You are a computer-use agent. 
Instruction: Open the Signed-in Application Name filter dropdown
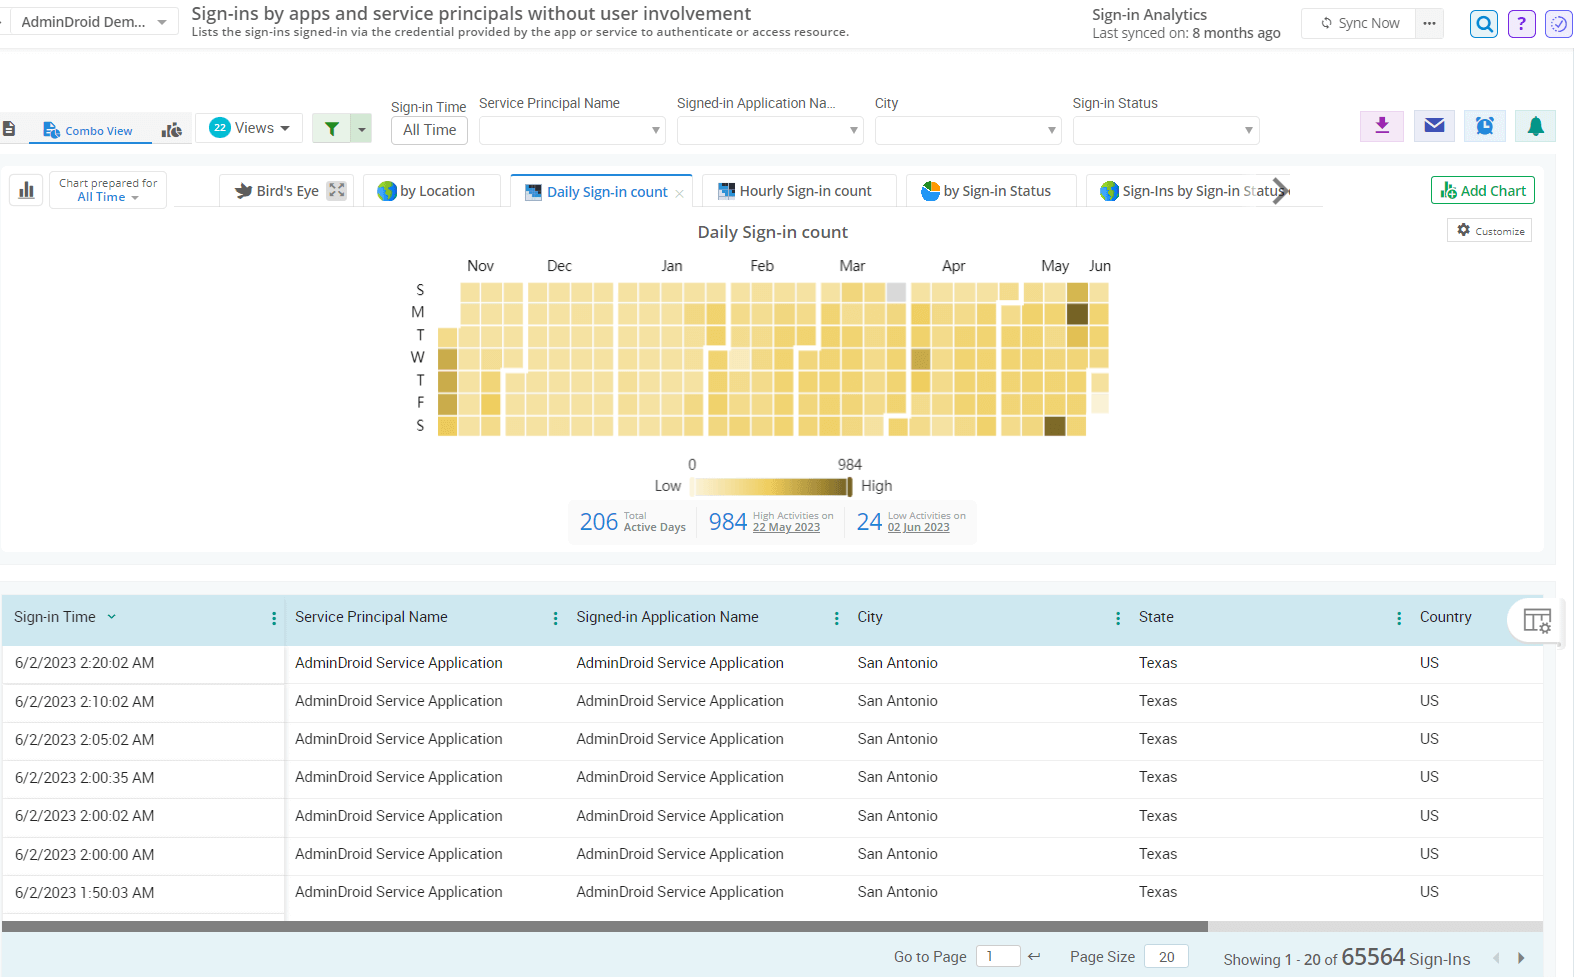[x=770, y=130]
